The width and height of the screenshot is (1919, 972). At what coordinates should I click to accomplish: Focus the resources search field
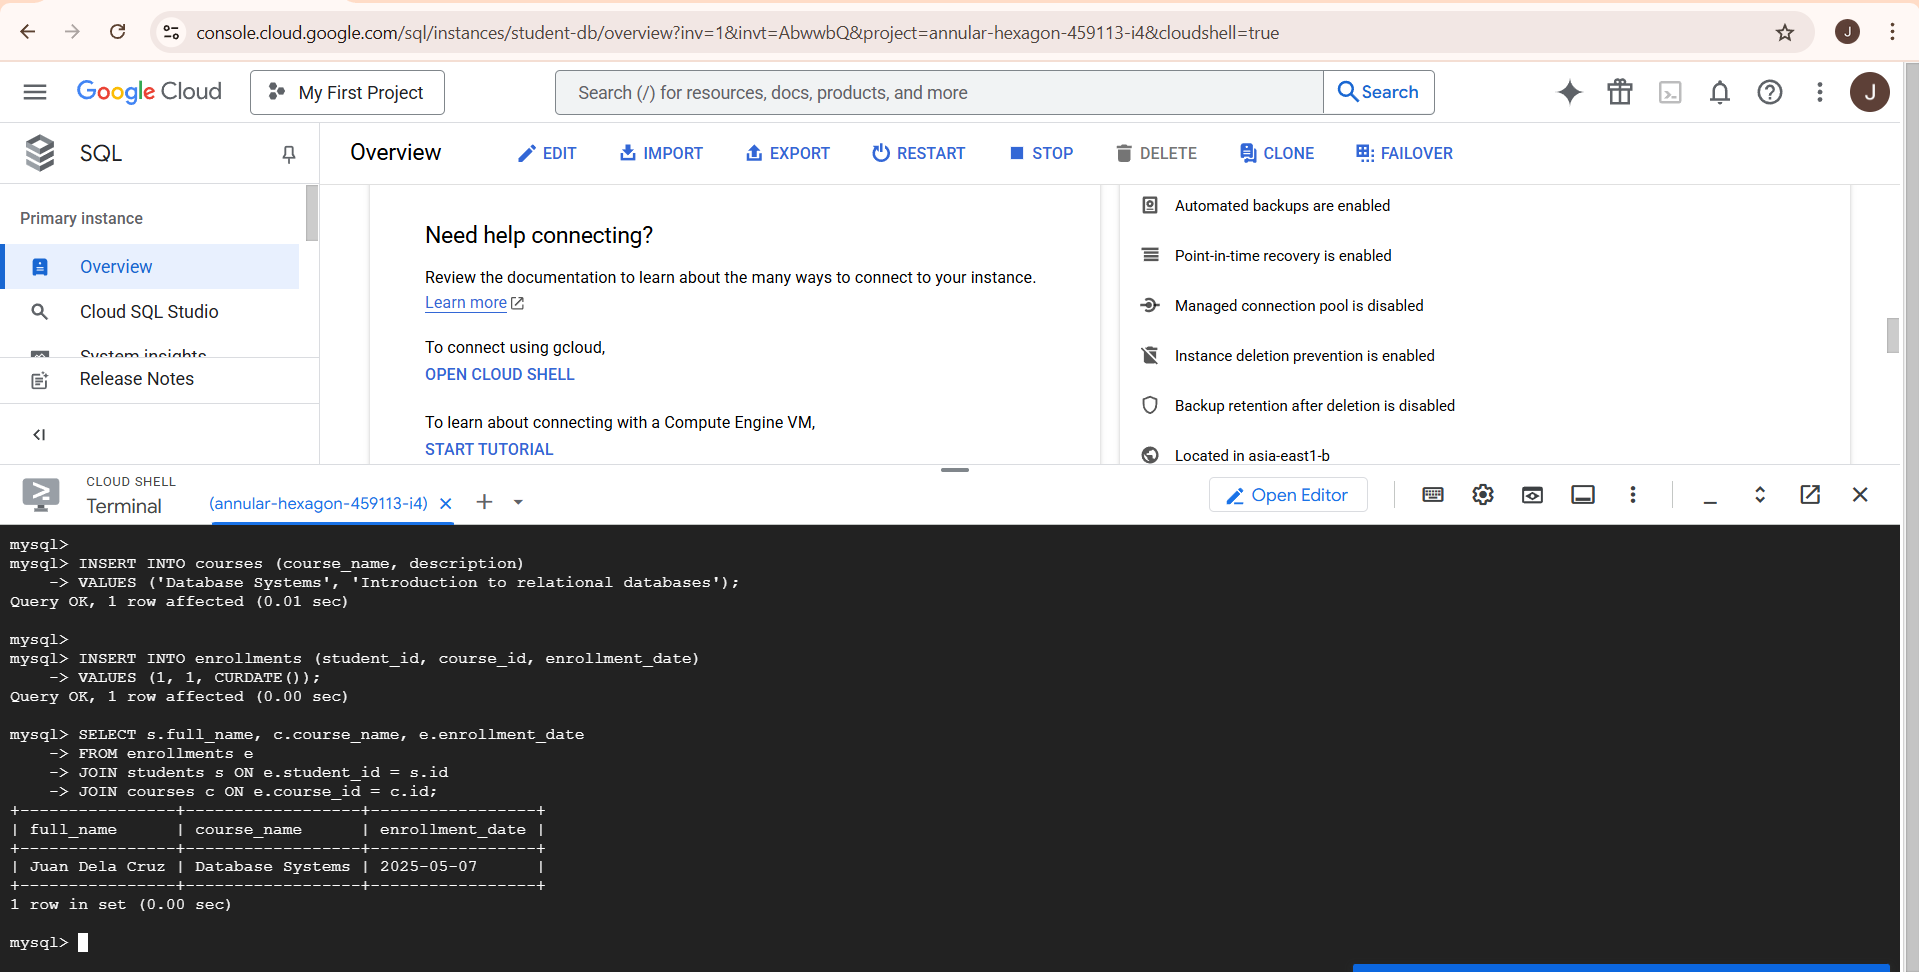(939, 92)
